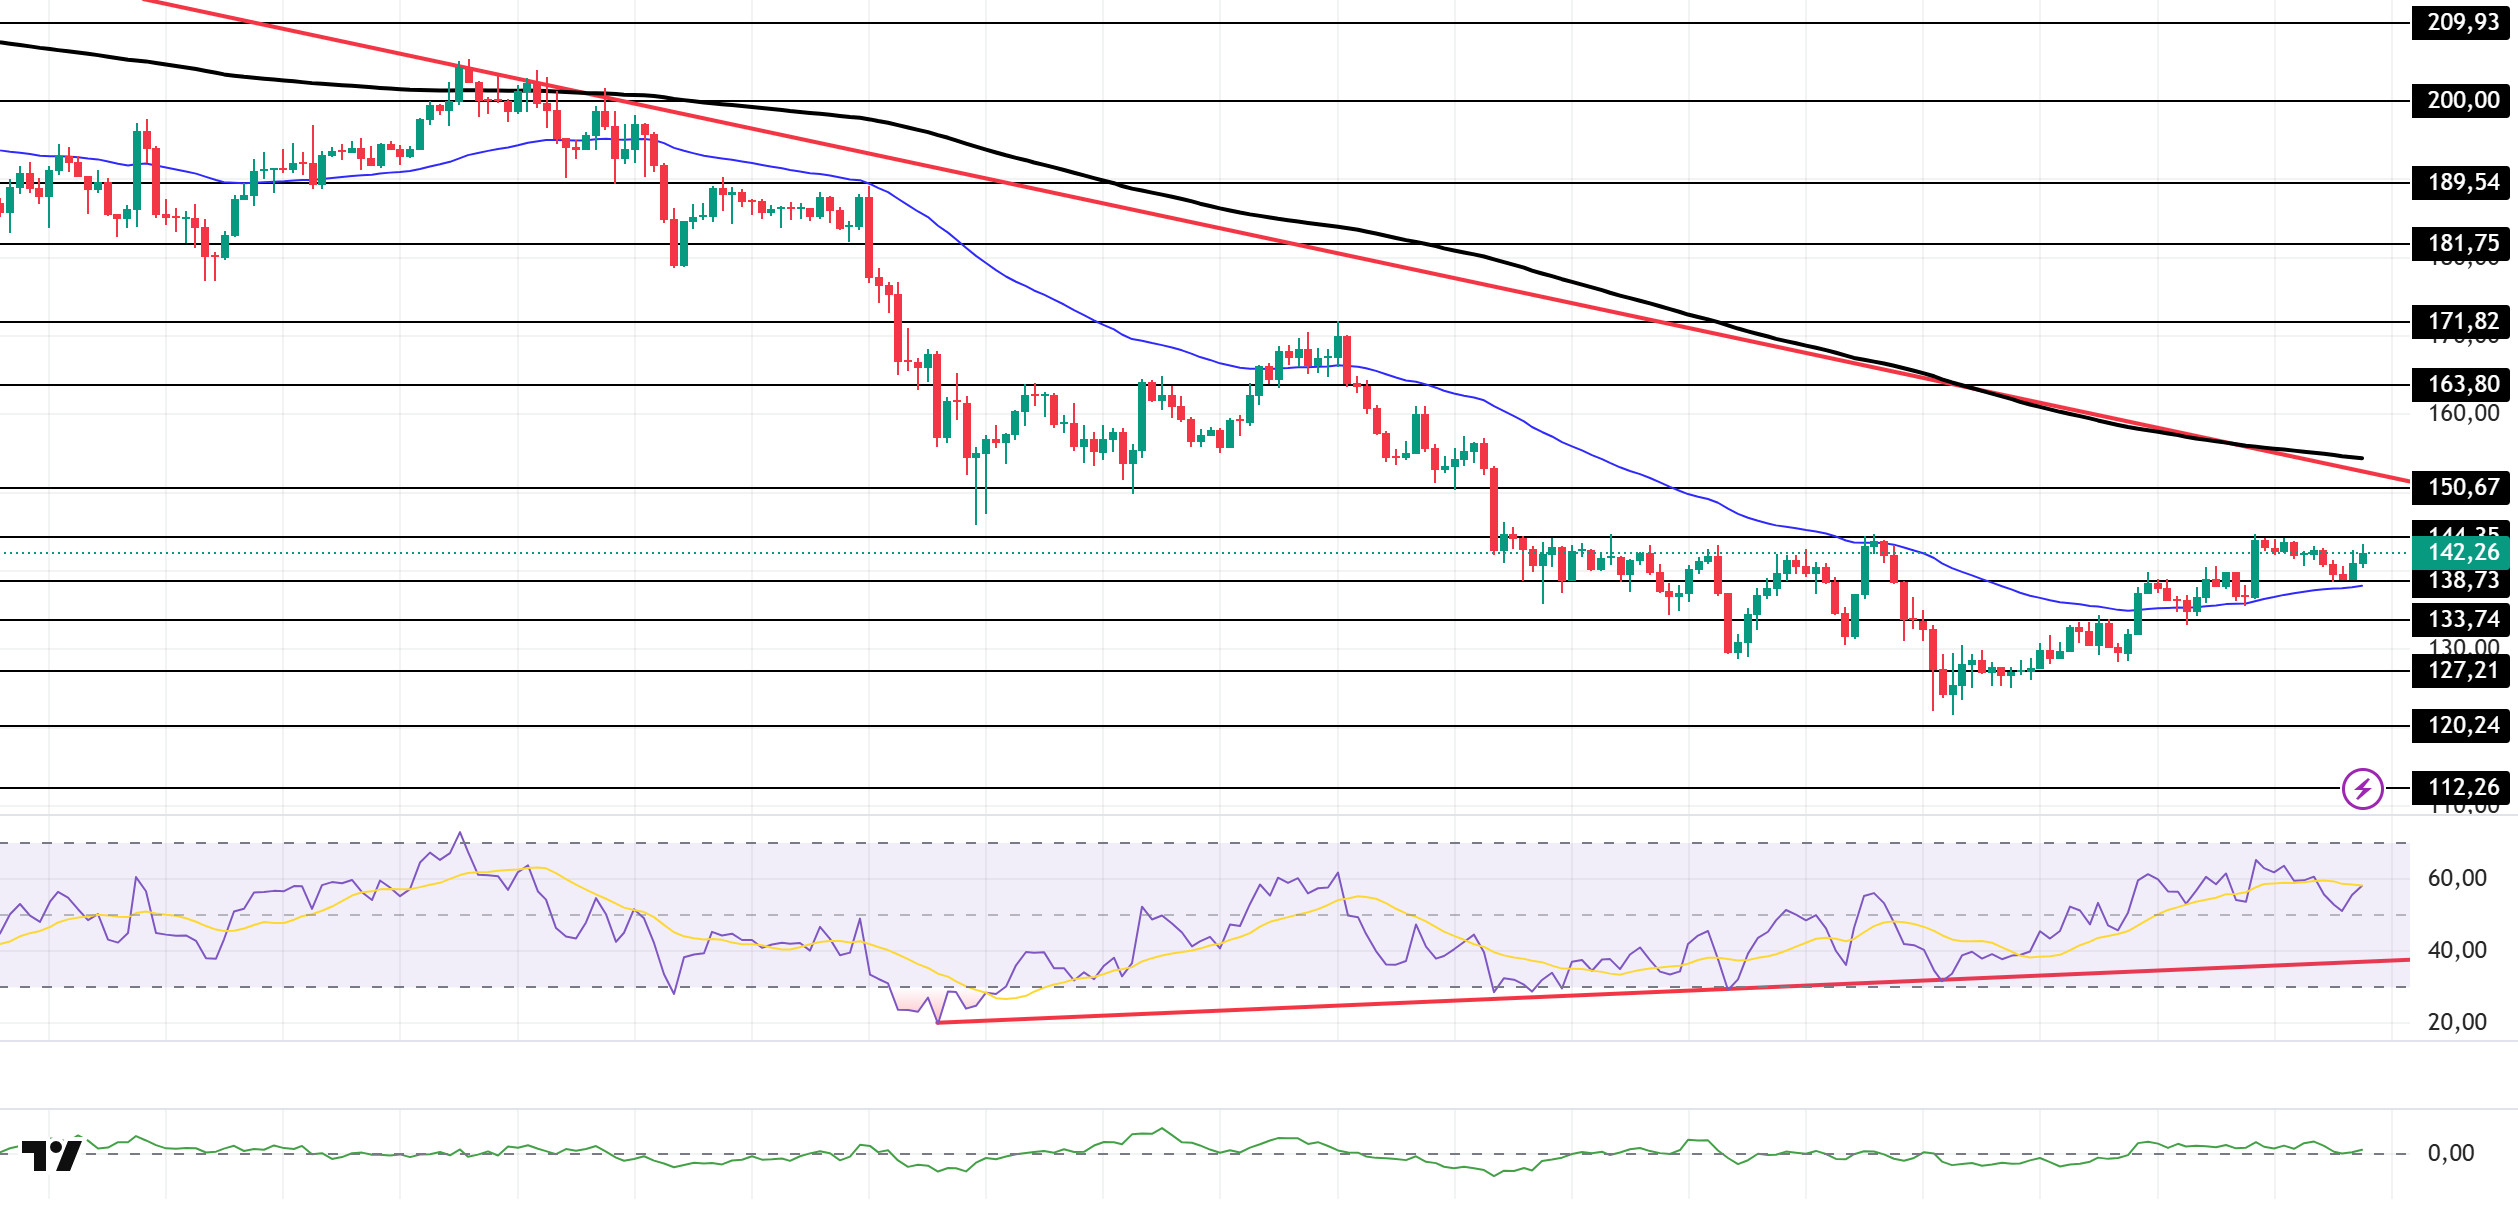Click the 209,93 price level label
Viewport: 2518px width, 1207px height.
2462,22
